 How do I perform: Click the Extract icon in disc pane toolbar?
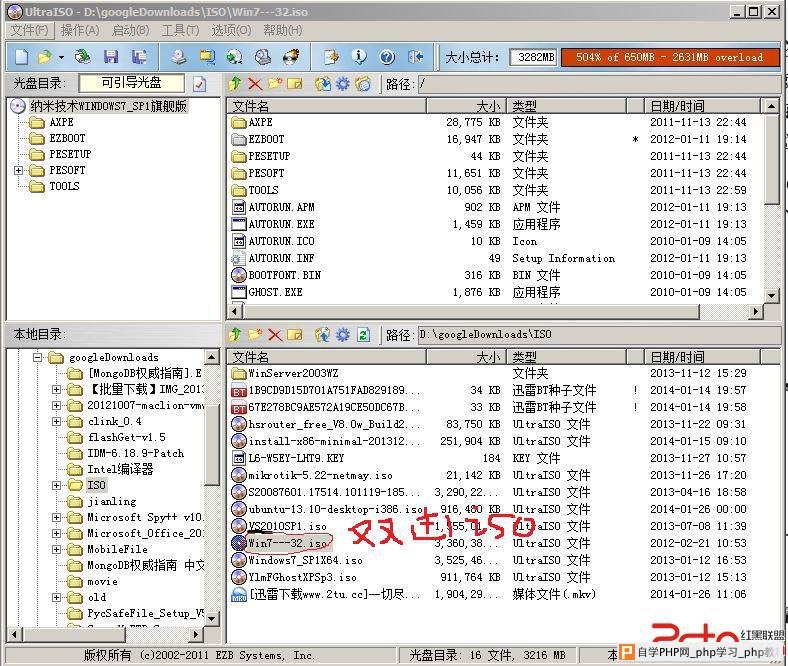coord(323,83)
